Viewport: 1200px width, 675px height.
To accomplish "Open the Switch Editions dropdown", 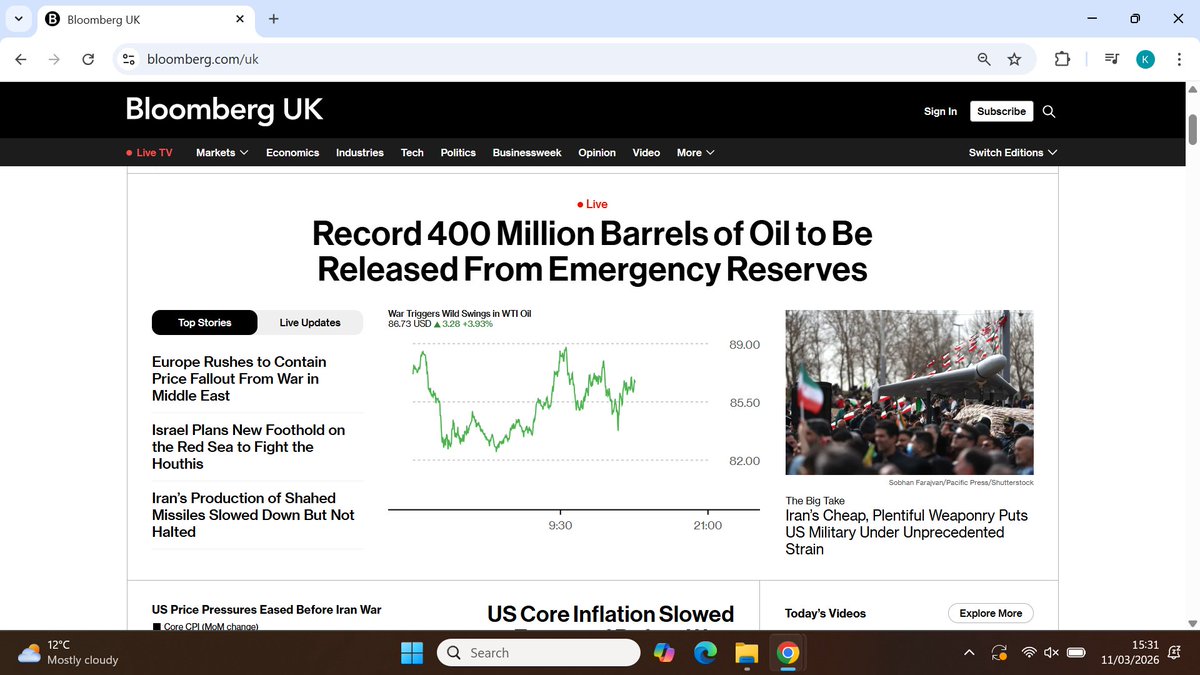I will pyautogui.click(x=1013, y=153).
